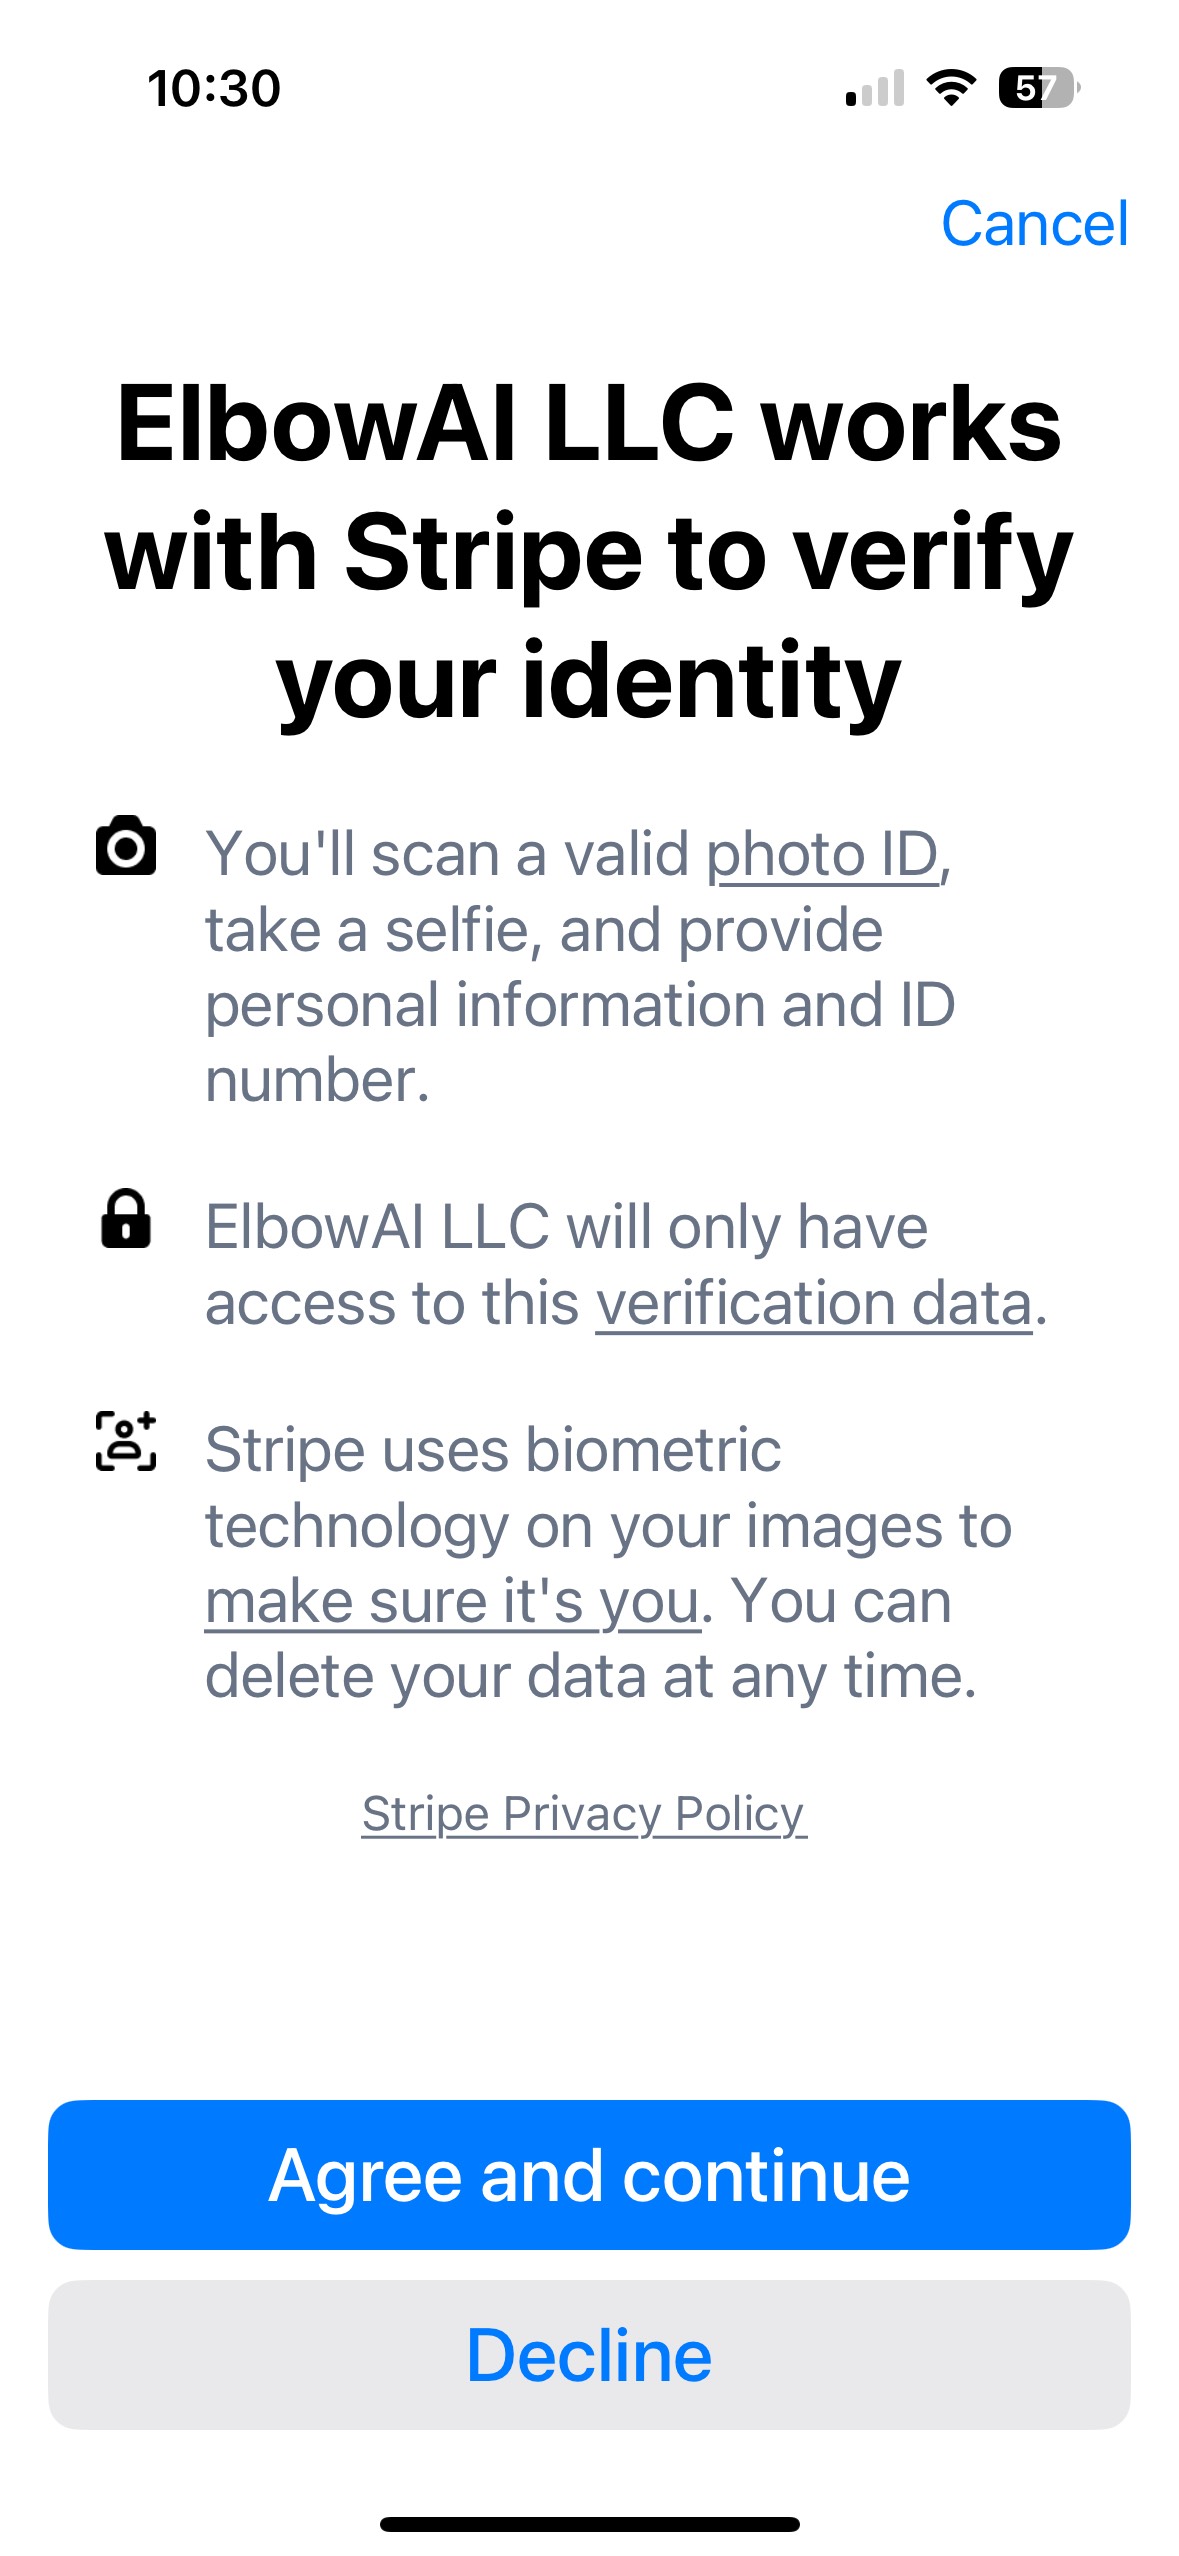Open the verification data link
Viewport: 1179px width, 2556px height.
coord(812,1302)
